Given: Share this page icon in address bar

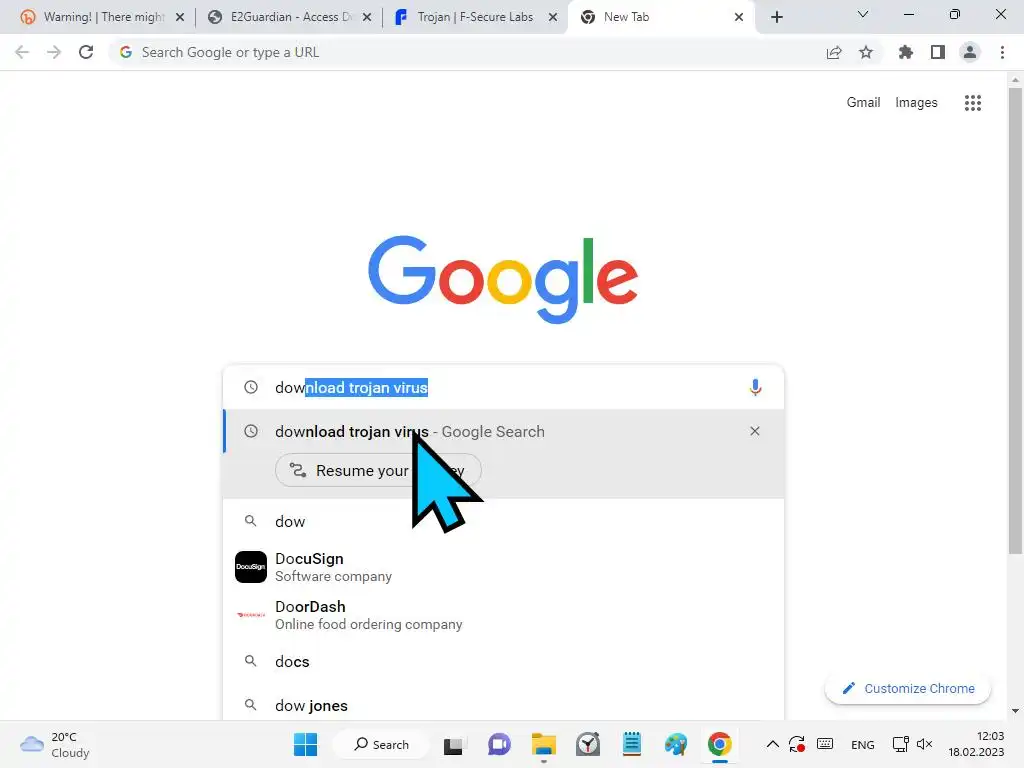Looking at the screenshot, I should point(834,52).
